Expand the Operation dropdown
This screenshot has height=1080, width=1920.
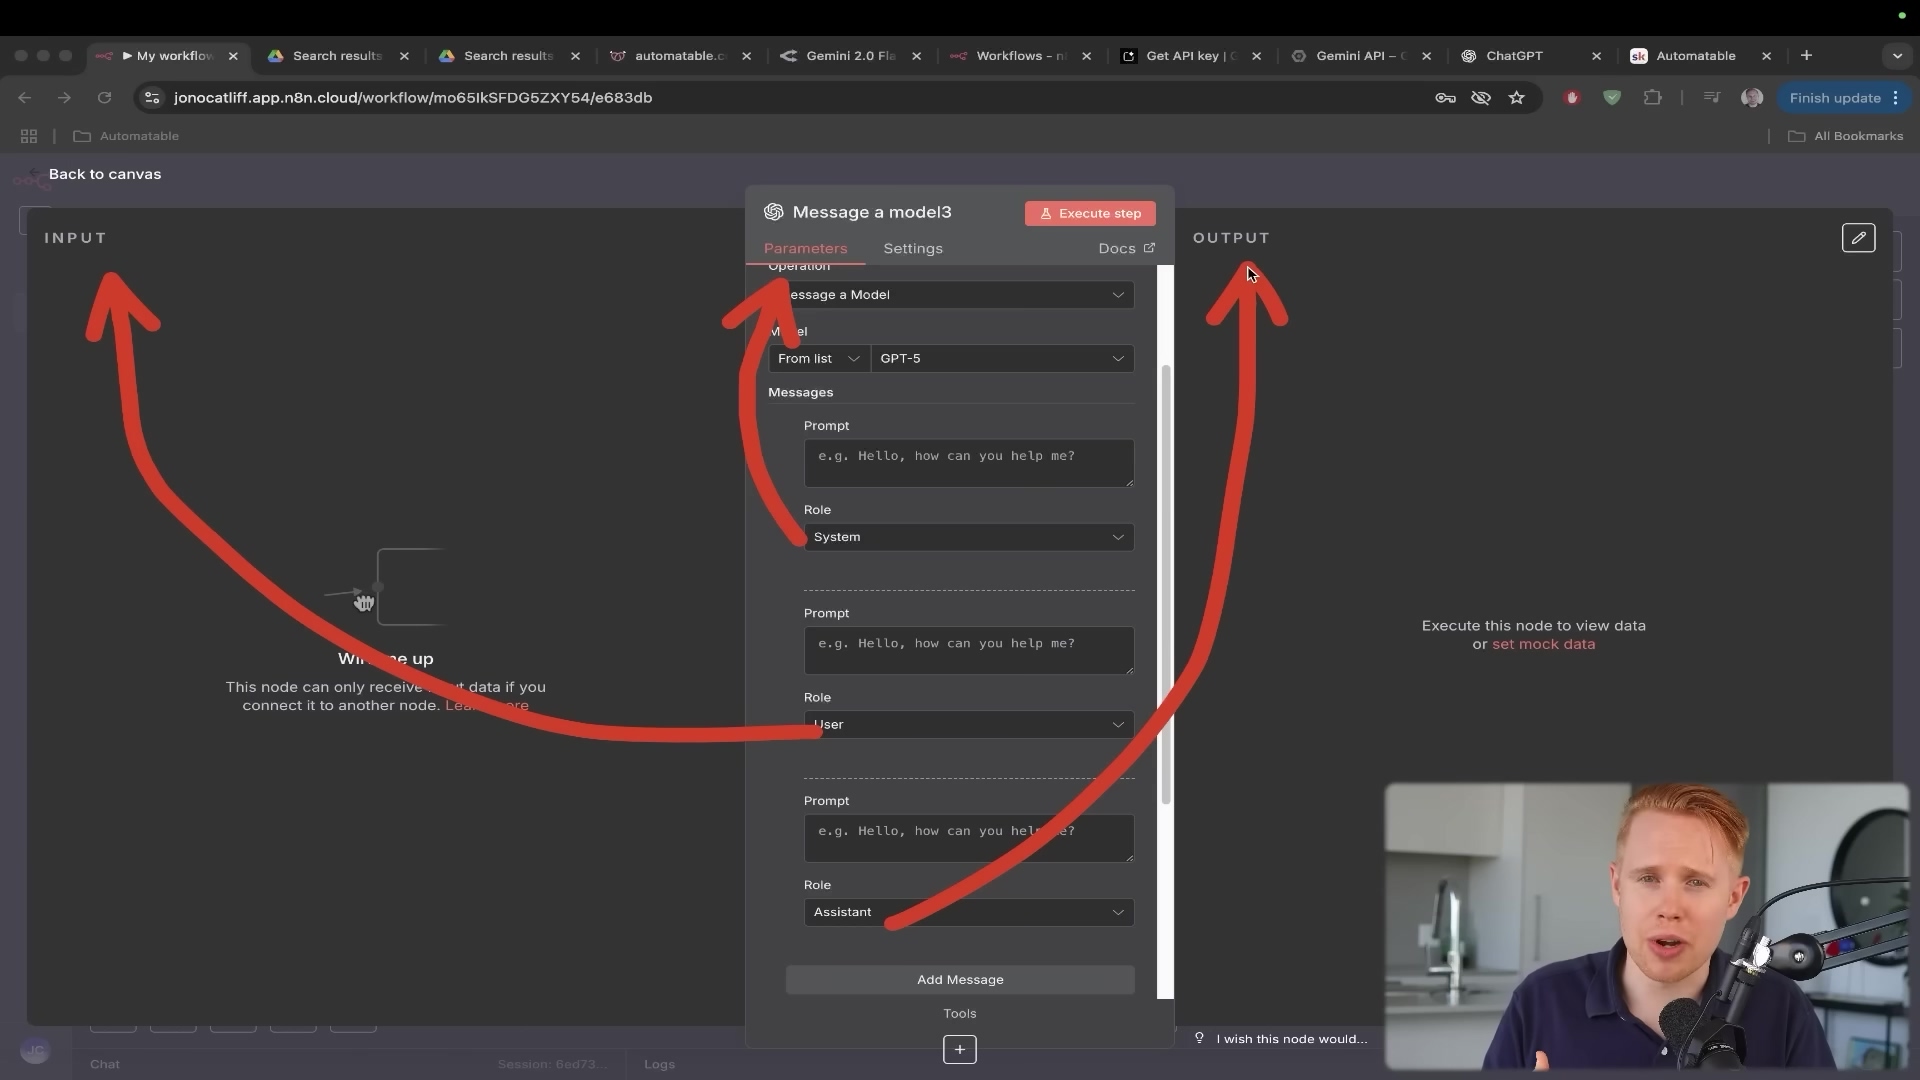[x=951, y=295]
